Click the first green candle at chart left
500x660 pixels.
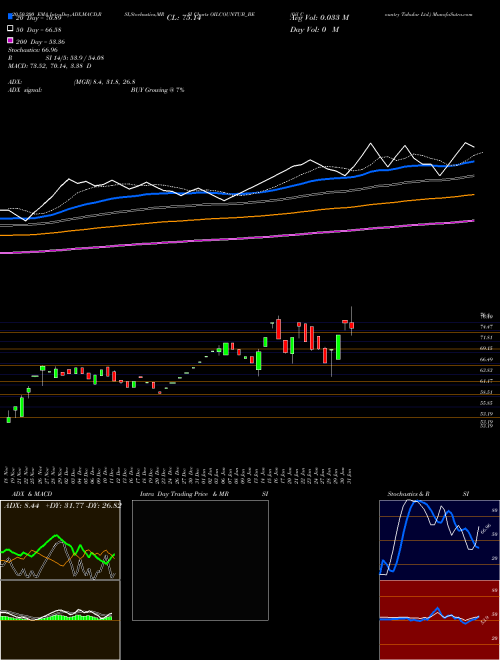[8, 419]
